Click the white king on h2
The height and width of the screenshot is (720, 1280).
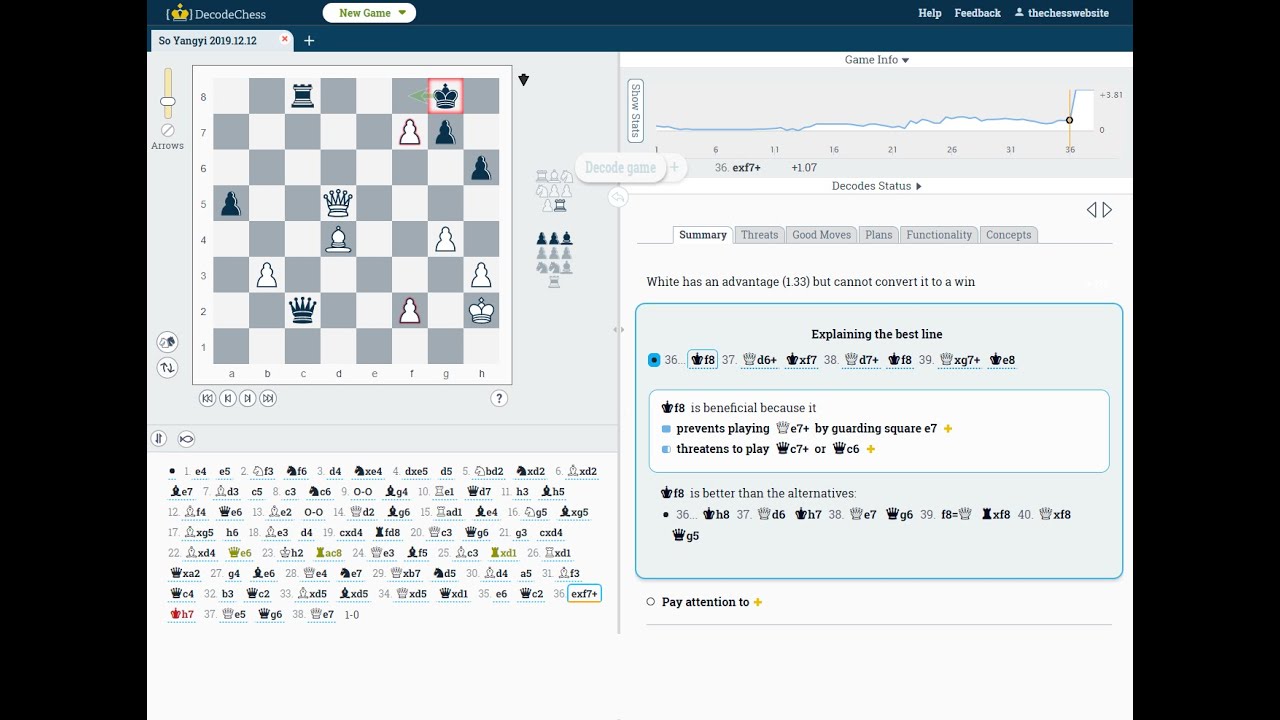[481, 310]
